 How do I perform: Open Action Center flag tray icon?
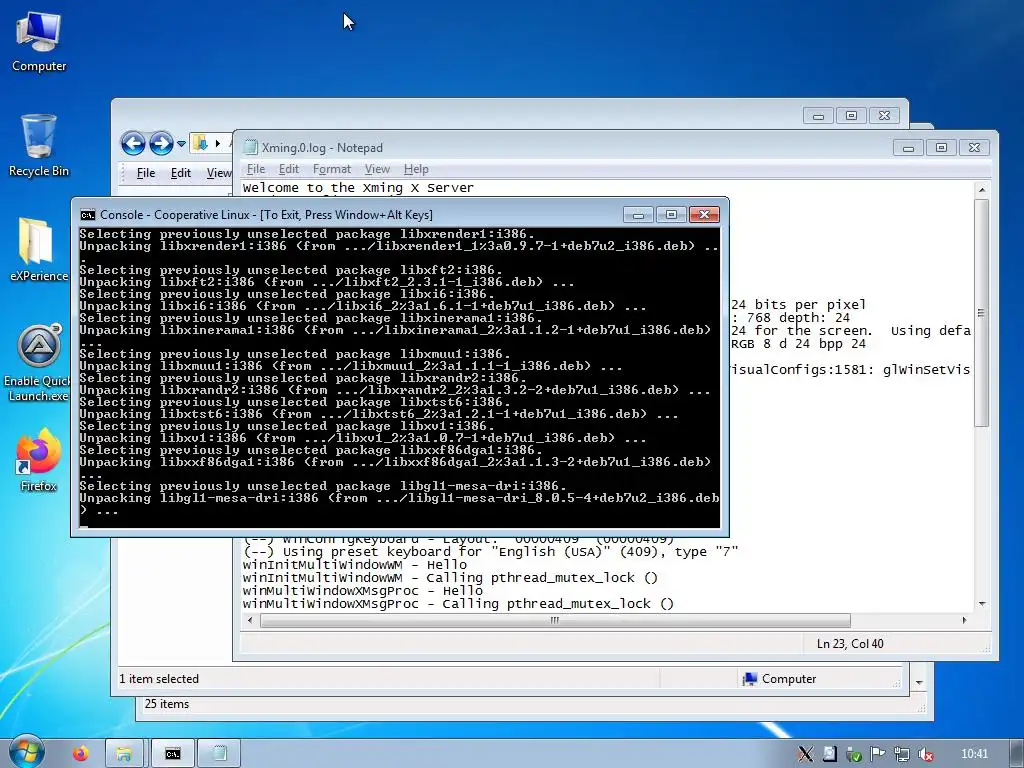877,754
